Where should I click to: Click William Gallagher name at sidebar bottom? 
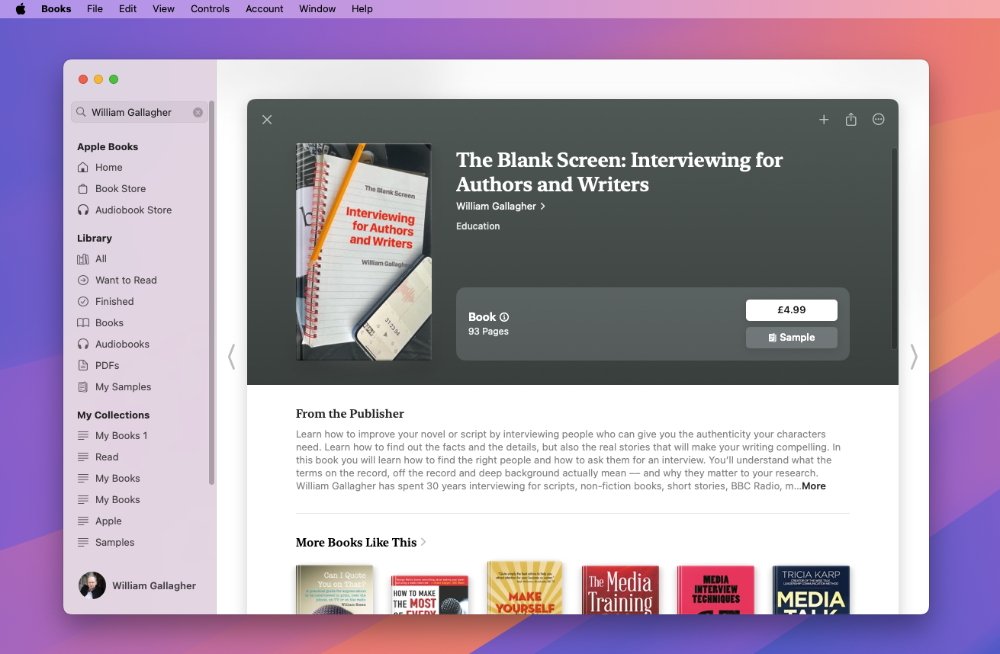tap(154, 586)
